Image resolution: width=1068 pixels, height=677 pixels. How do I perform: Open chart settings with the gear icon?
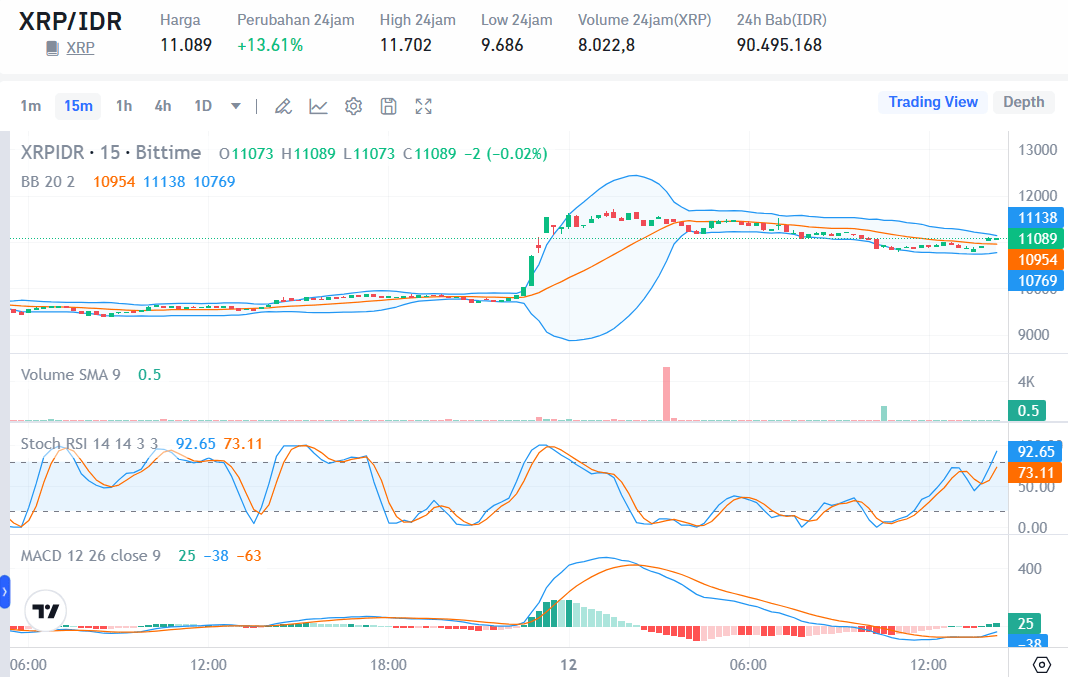point(353,105)
